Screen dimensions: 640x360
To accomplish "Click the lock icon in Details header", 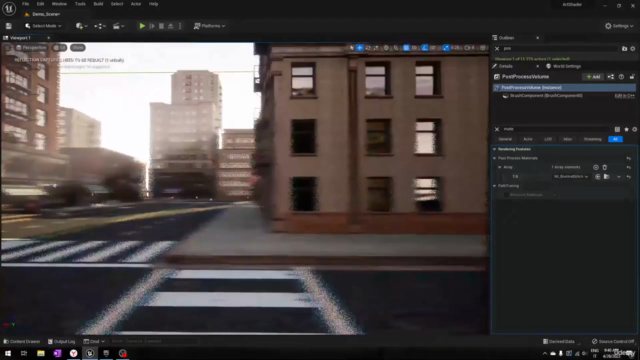I will pyautogui.click(x=632, y=77).
